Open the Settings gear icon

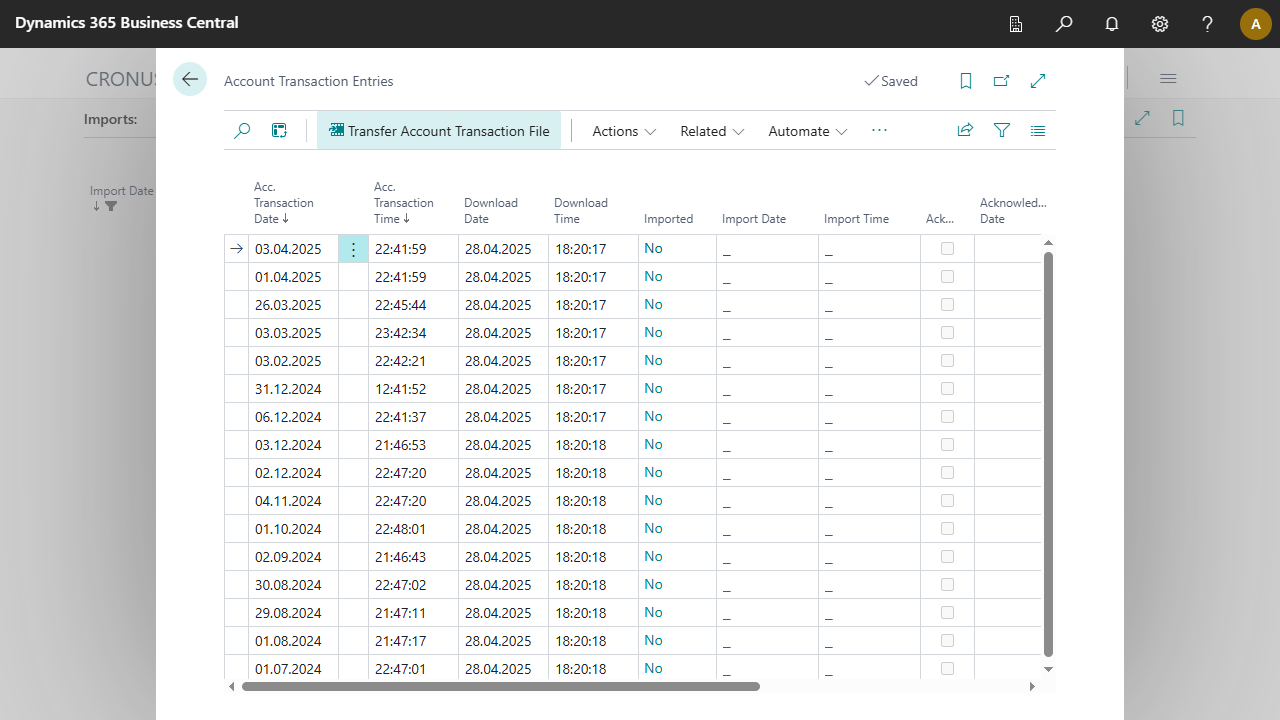click(1160, 23)
